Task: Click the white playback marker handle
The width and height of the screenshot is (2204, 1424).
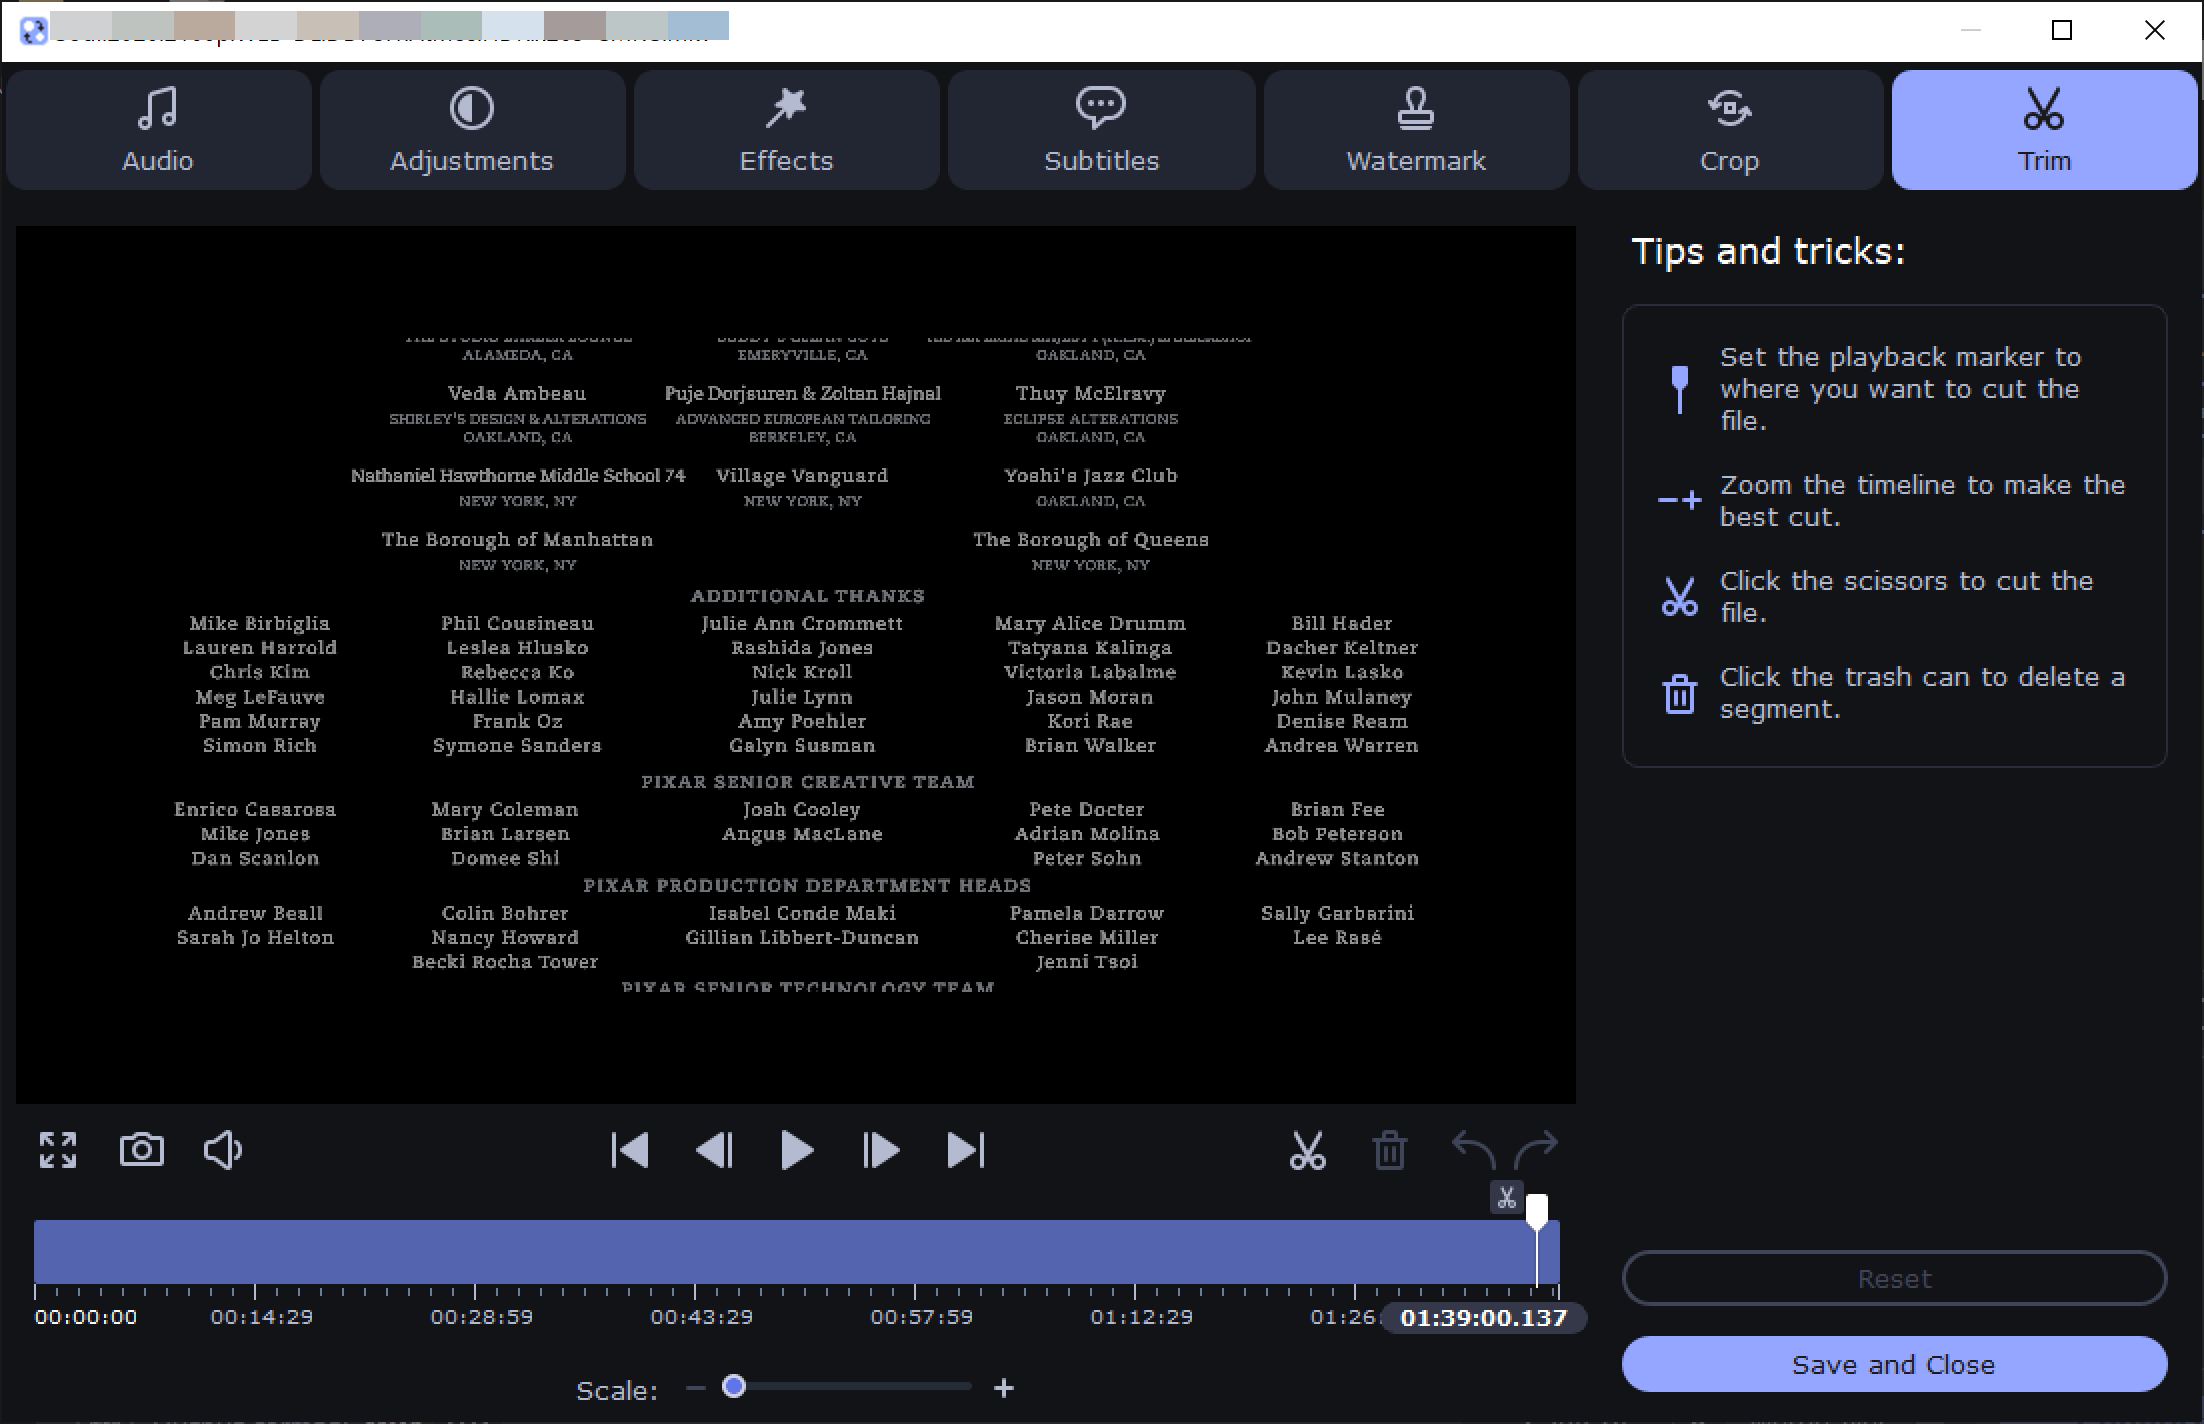Action: 1537,1210
